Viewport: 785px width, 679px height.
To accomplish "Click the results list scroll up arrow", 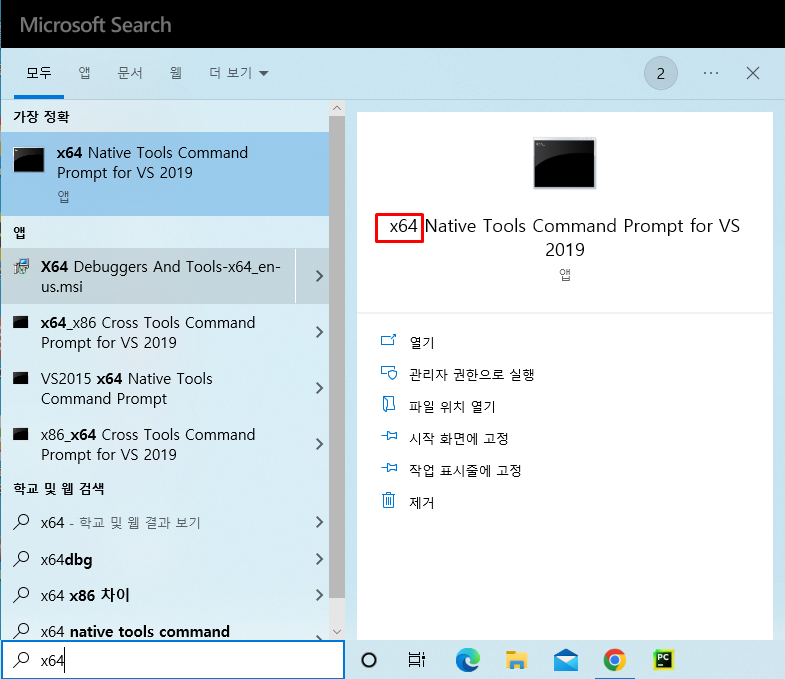I will (x=337, y=108).
